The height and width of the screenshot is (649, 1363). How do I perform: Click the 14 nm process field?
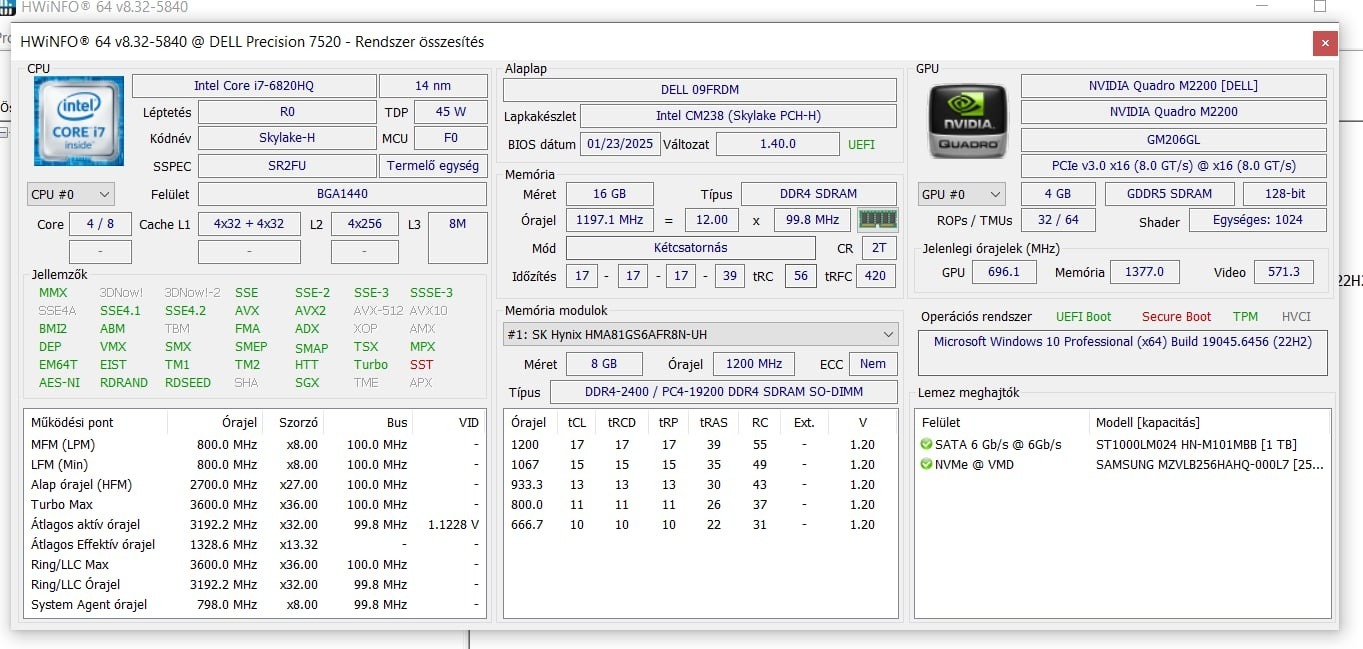[x=433, y=86]
